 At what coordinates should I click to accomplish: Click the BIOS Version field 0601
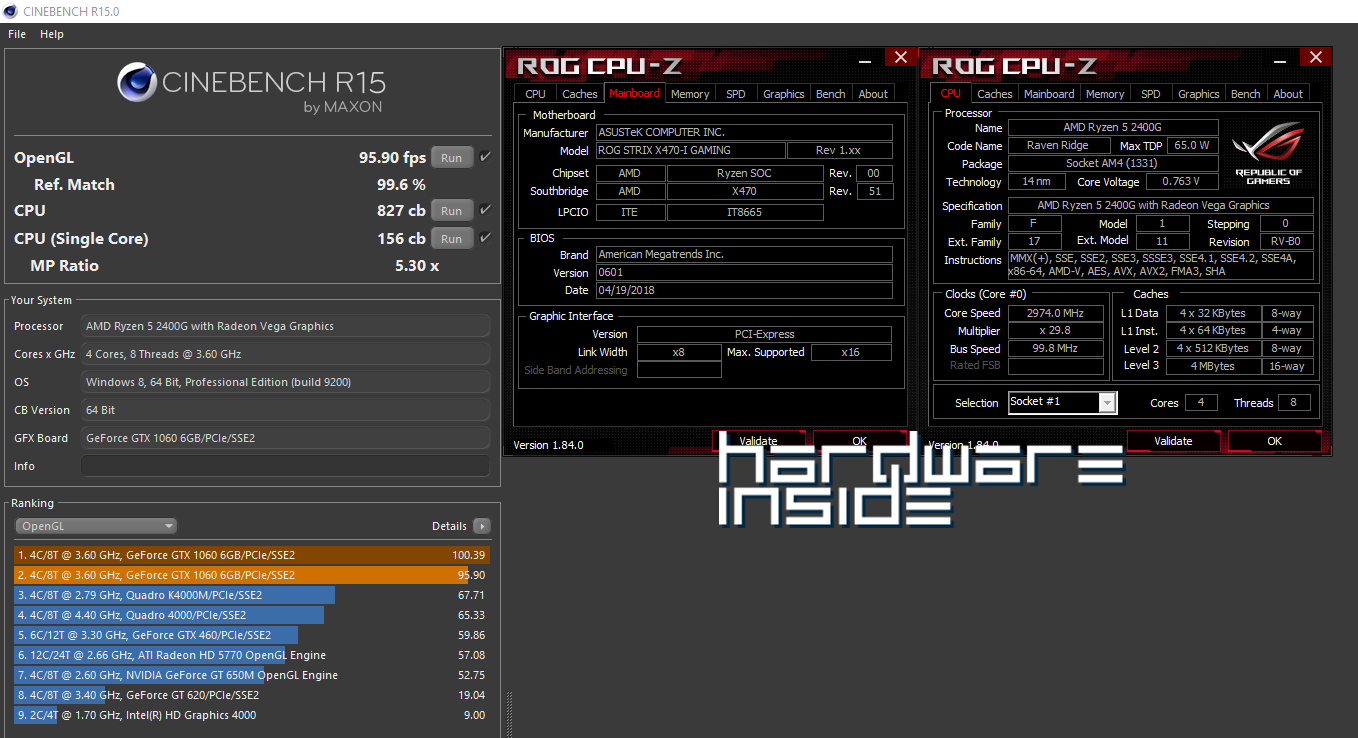tap(744, 272)
